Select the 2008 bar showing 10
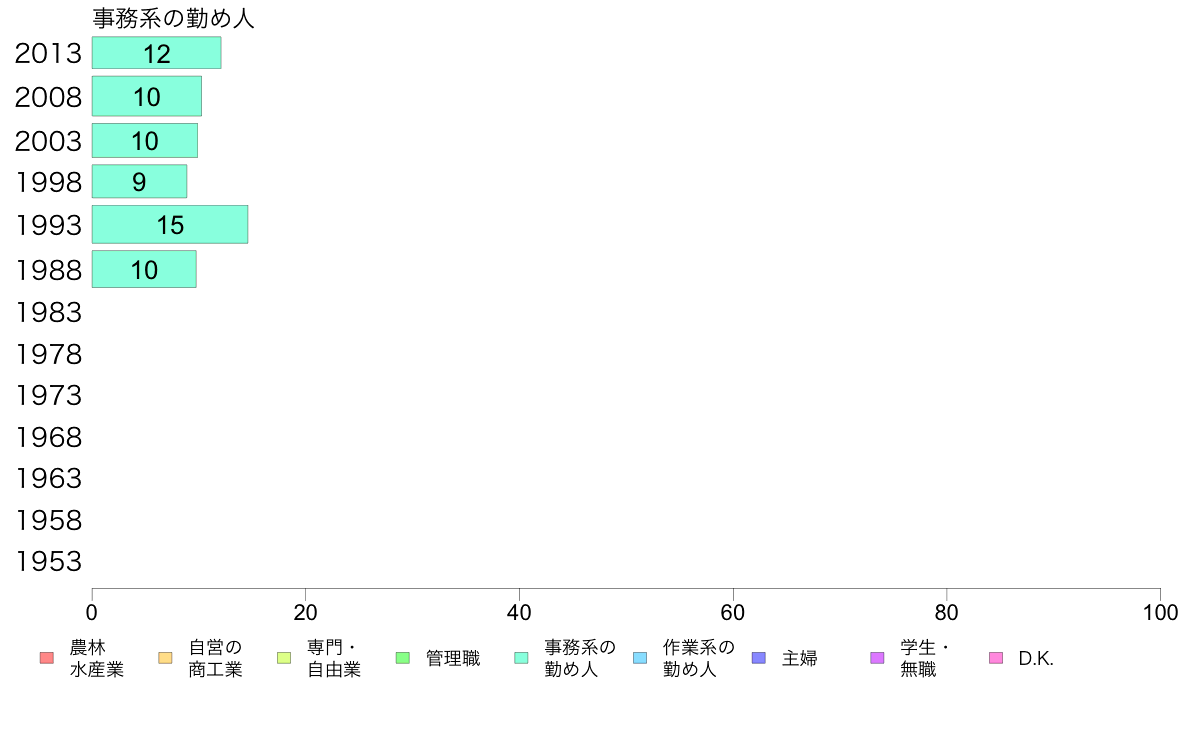 tap(147, 96)
